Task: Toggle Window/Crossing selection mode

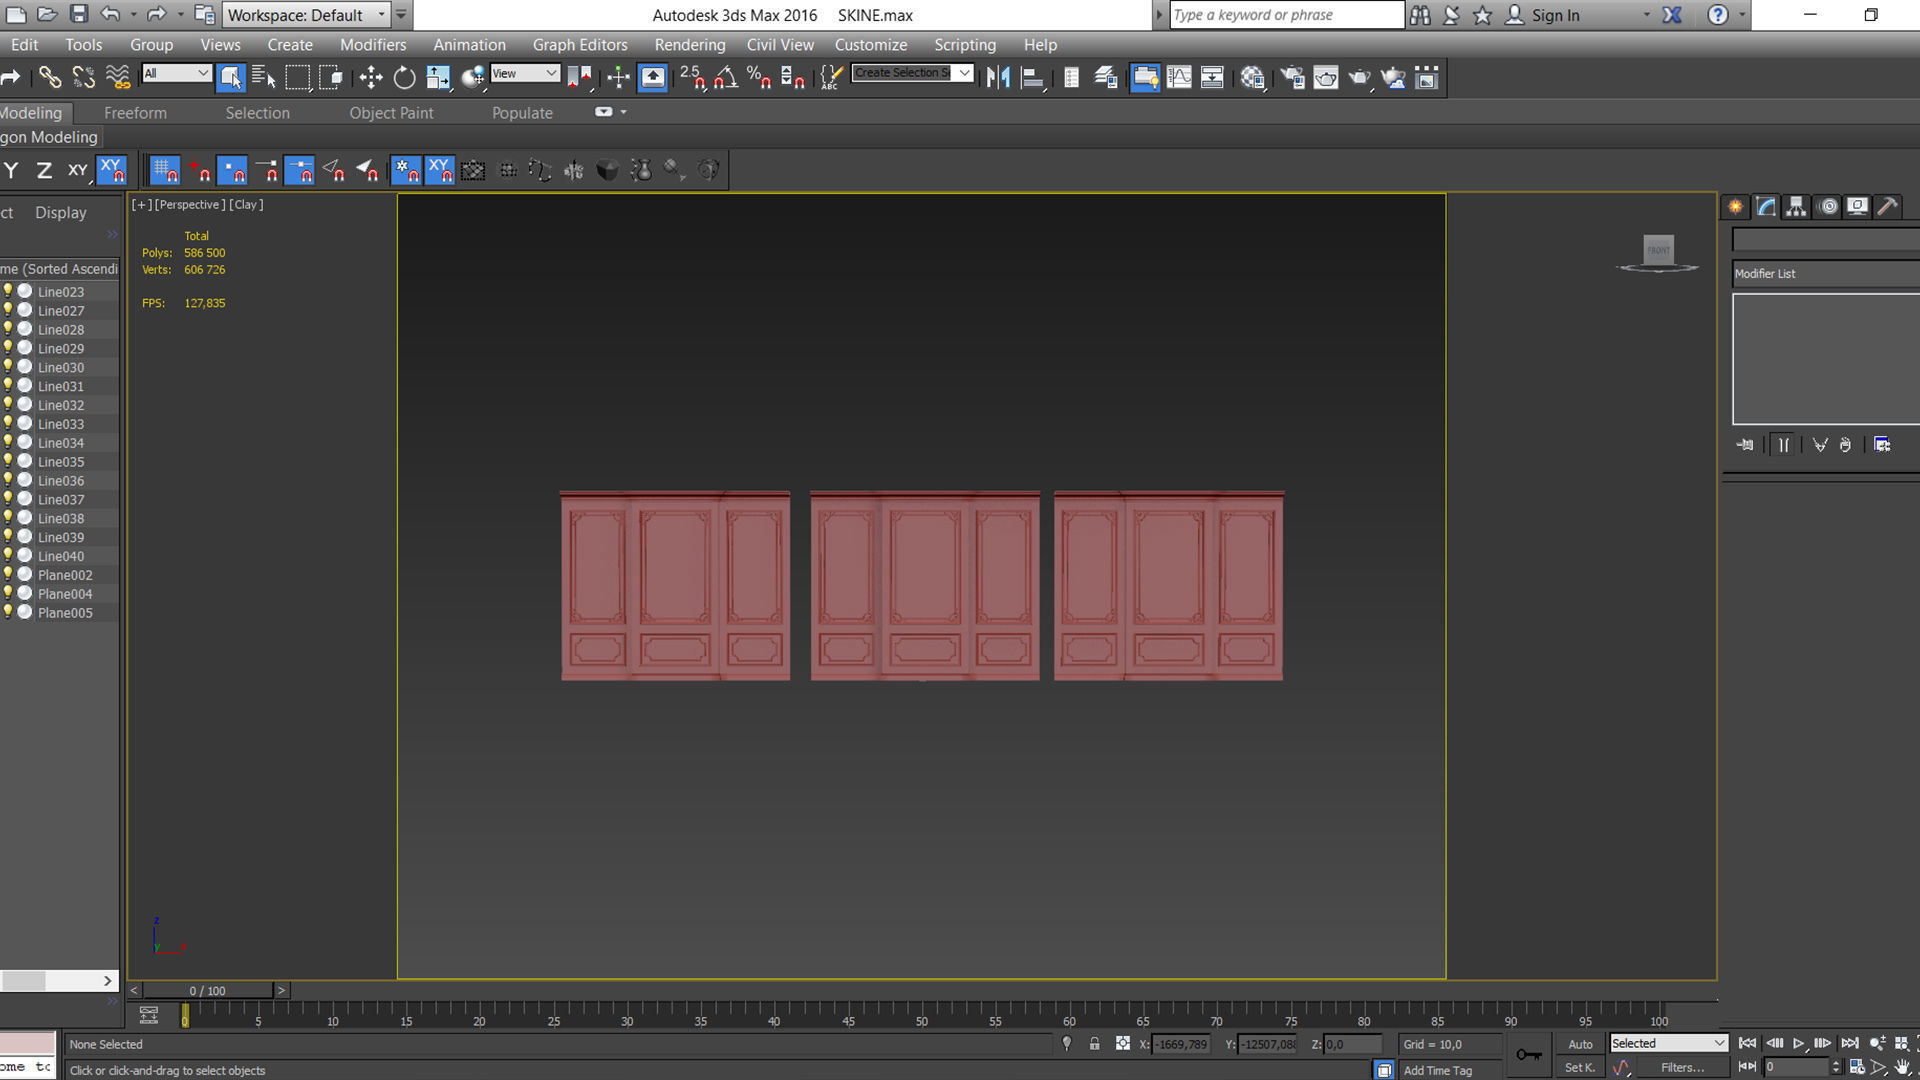Action: [x=332, y=77]
